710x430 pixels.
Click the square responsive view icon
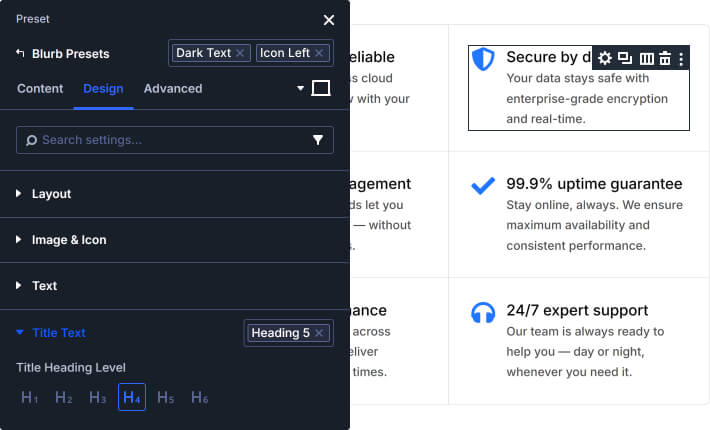321,88
